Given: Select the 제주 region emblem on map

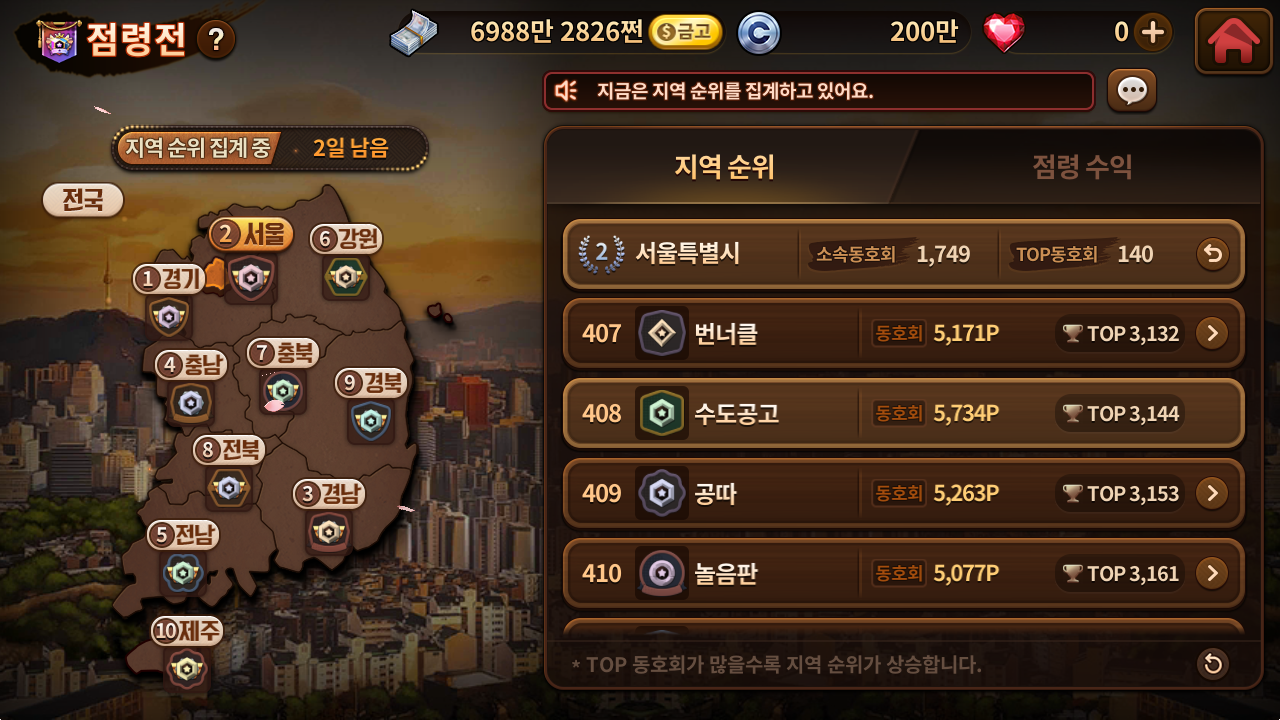Looking at the screenshot, I should click(186, 670).
